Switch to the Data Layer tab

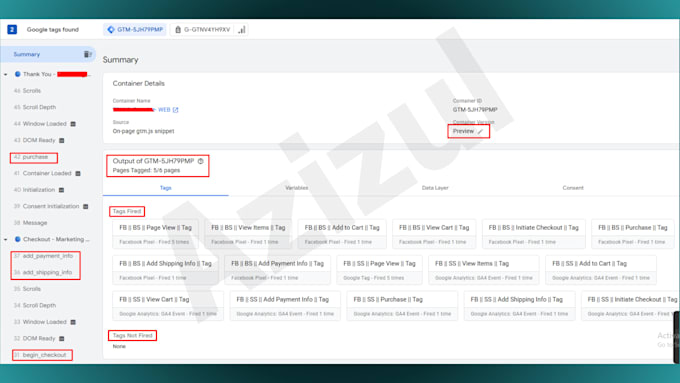pos(435,188)
